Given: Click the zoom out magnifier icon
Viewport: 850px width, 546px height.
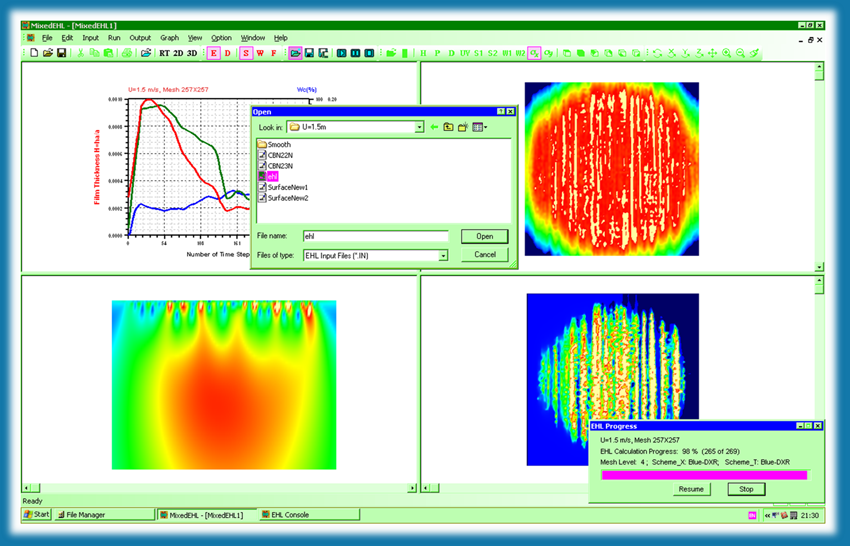Looking at the screenshot, I should 740,53.
